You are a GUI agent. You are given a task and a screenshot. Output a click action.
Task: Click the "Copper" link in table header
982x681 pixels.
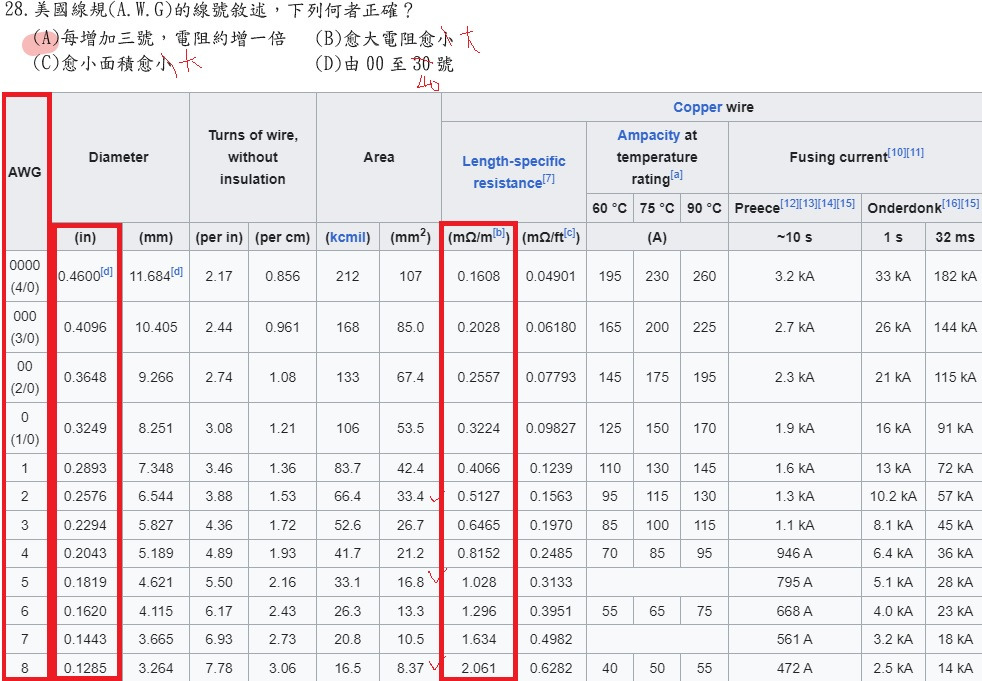pyautogui.click(x=697, y=107)
